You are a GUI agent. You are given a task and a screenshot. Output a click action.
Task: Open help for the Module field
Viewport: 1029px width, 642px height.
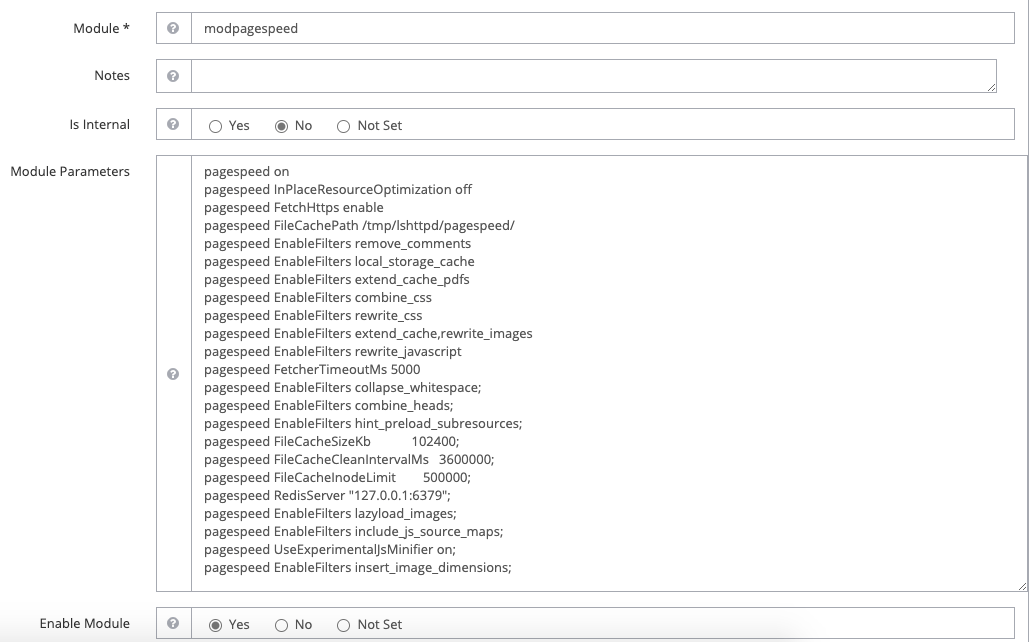pyautogui.click(x=173, y=29)
